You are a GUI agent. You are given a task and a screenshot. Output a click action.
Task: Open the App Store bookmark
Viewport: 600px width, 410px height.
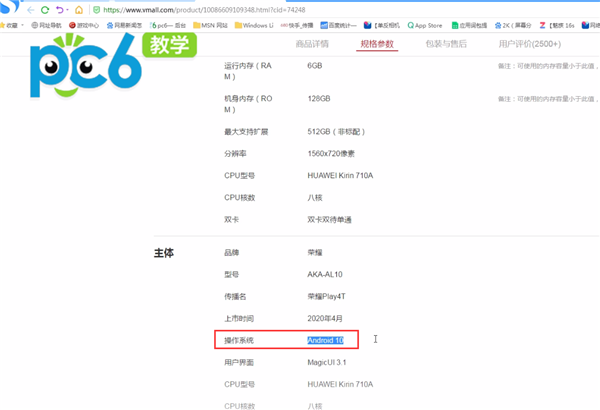pos(425,25)
